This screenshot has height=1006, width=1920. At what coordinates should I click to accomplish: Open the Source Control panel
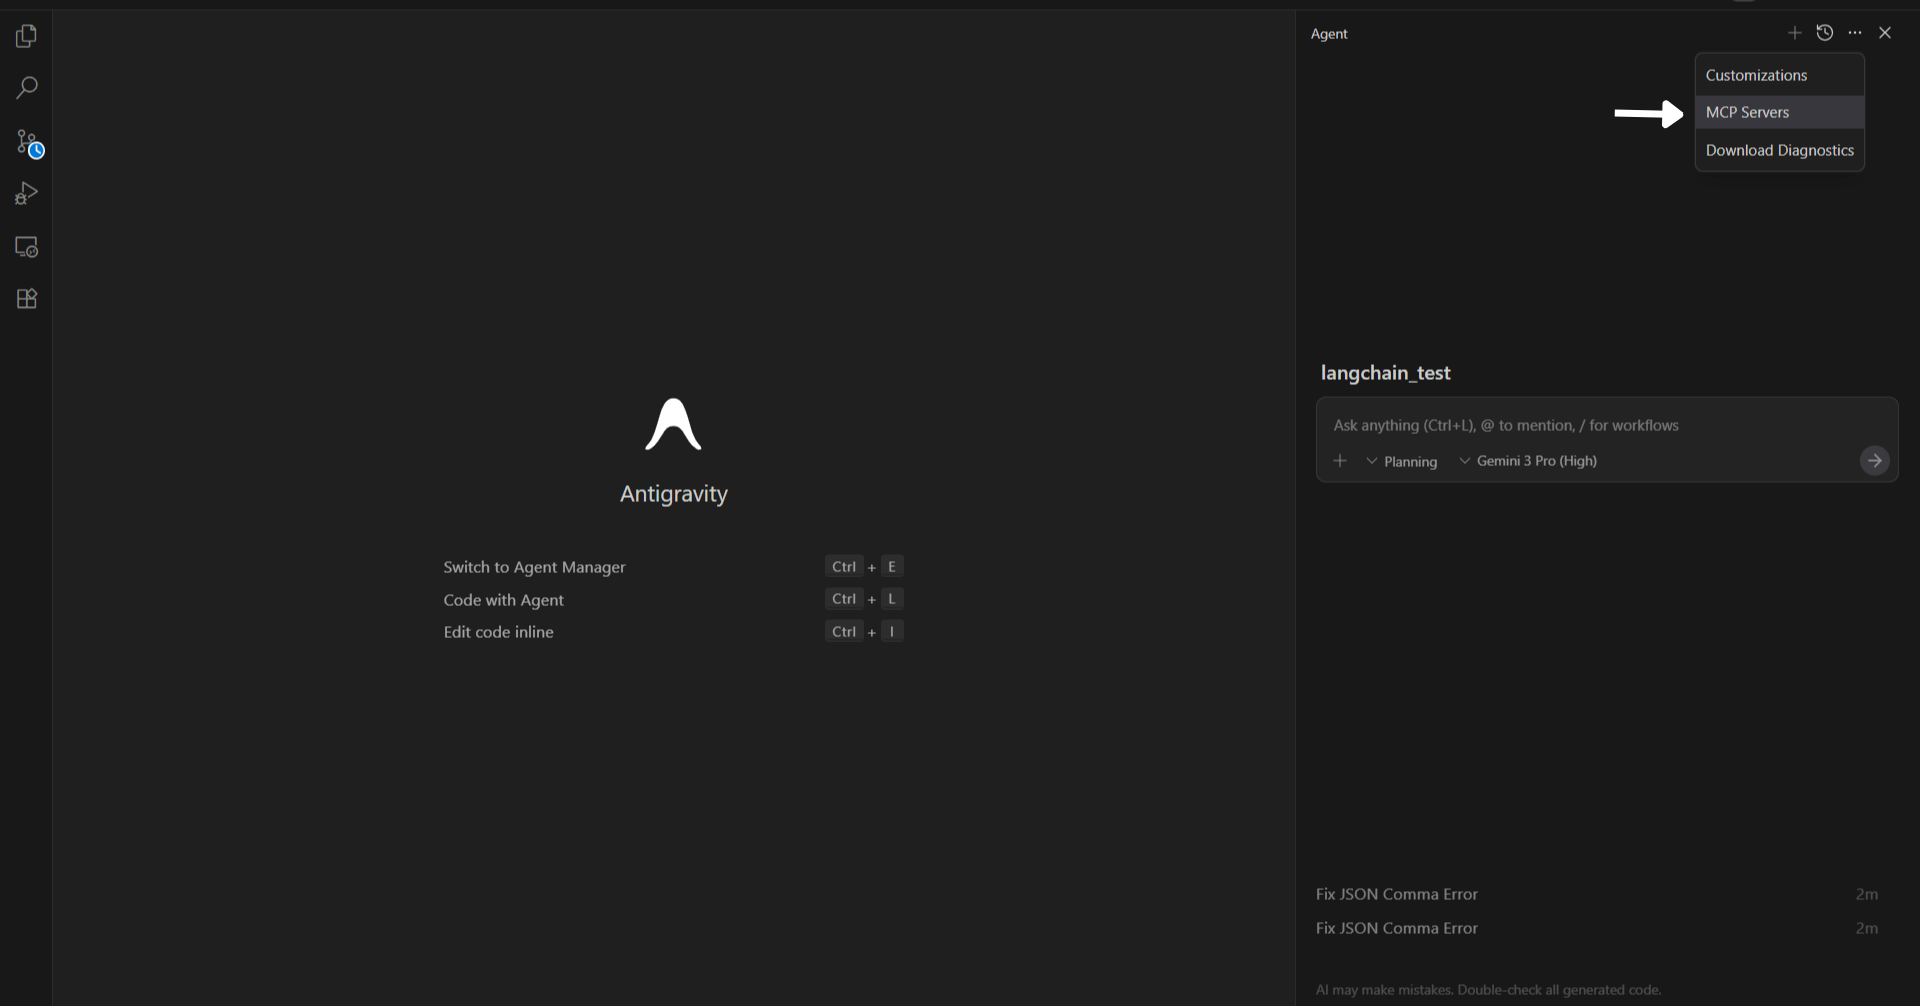pyautogui.click(x=26, y=143)
